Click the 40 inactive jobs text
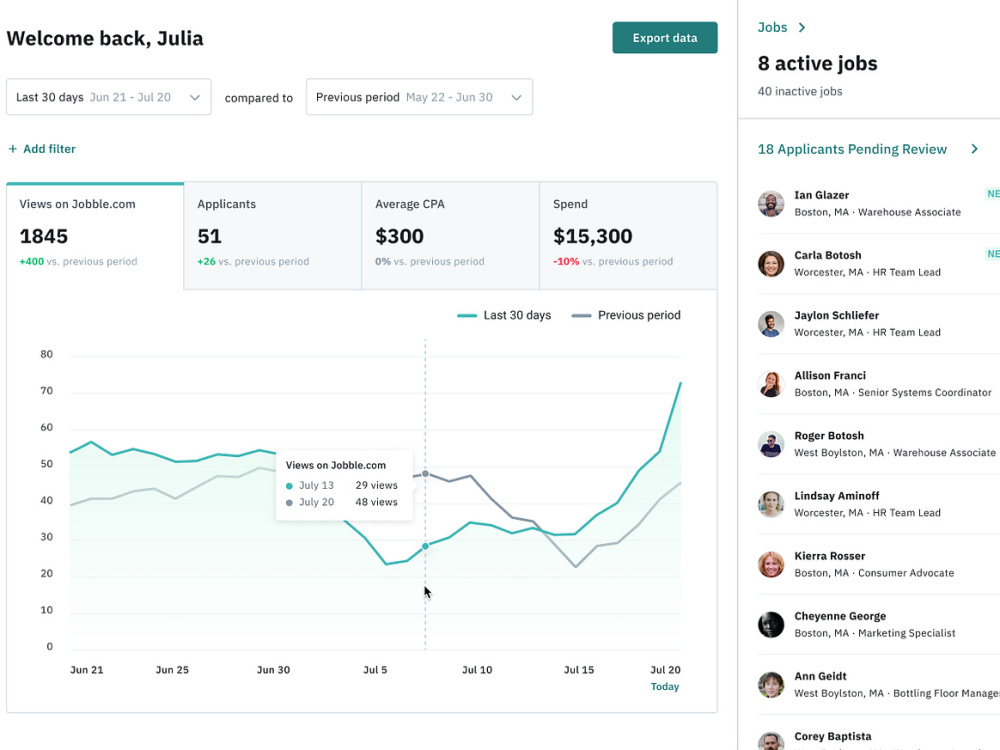Screen dimensions: 1000x750 (x=800, y=91)
